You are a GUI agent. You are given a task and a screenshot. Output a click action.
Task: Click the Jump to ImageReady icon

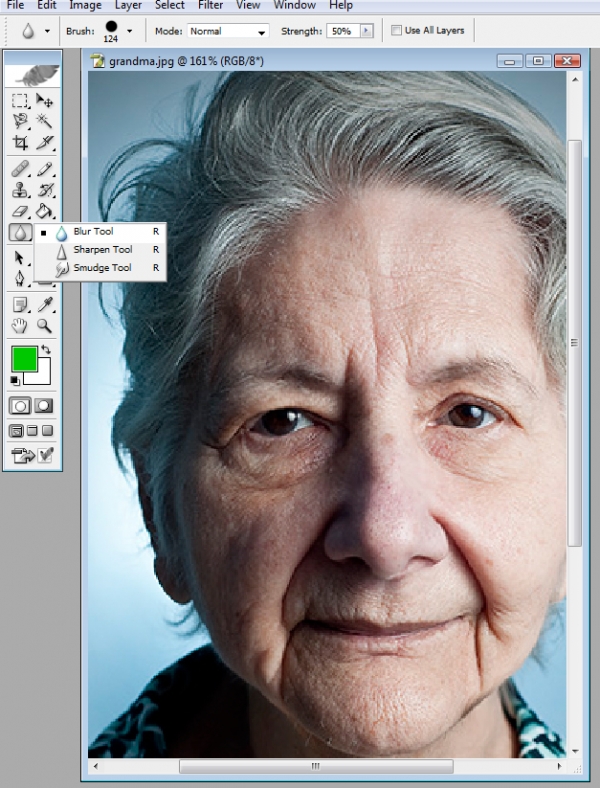(23, 455)
